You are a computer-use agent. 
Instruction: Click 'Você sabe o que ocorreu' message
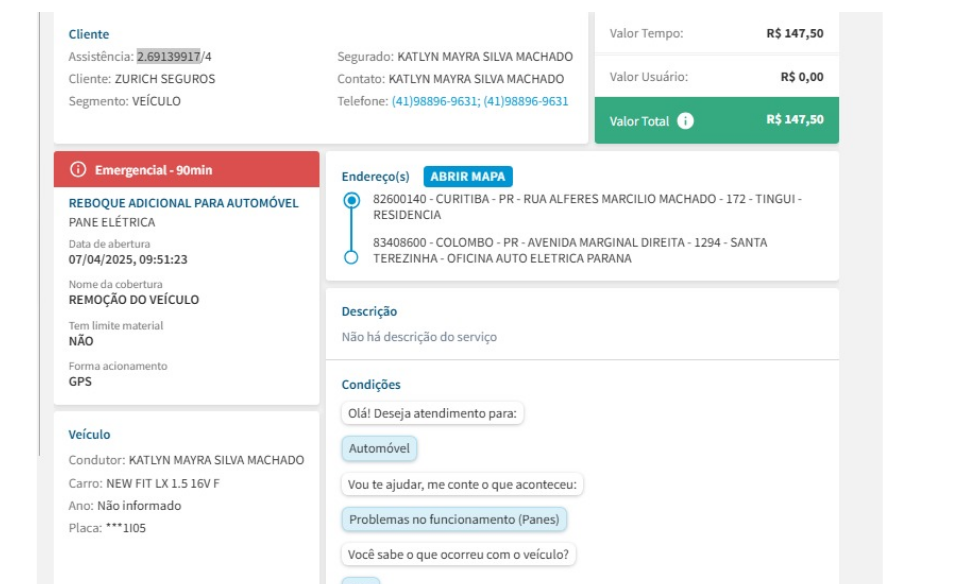tap(459, 554)
